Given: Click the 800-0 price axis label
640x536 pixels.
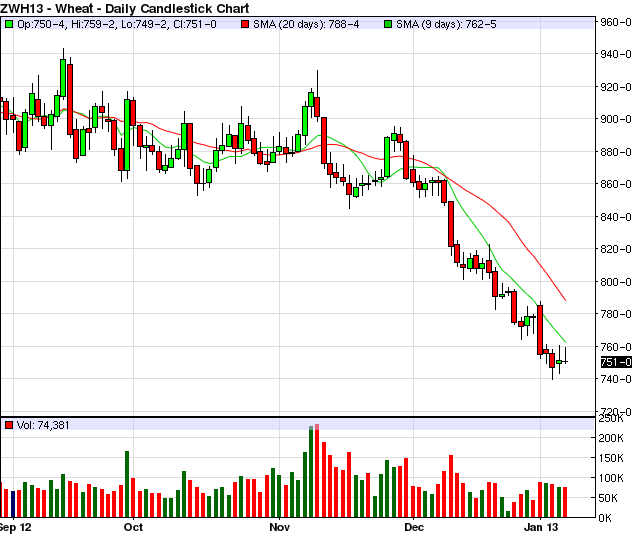Looking at the screenshot, I should coord(616,282).
